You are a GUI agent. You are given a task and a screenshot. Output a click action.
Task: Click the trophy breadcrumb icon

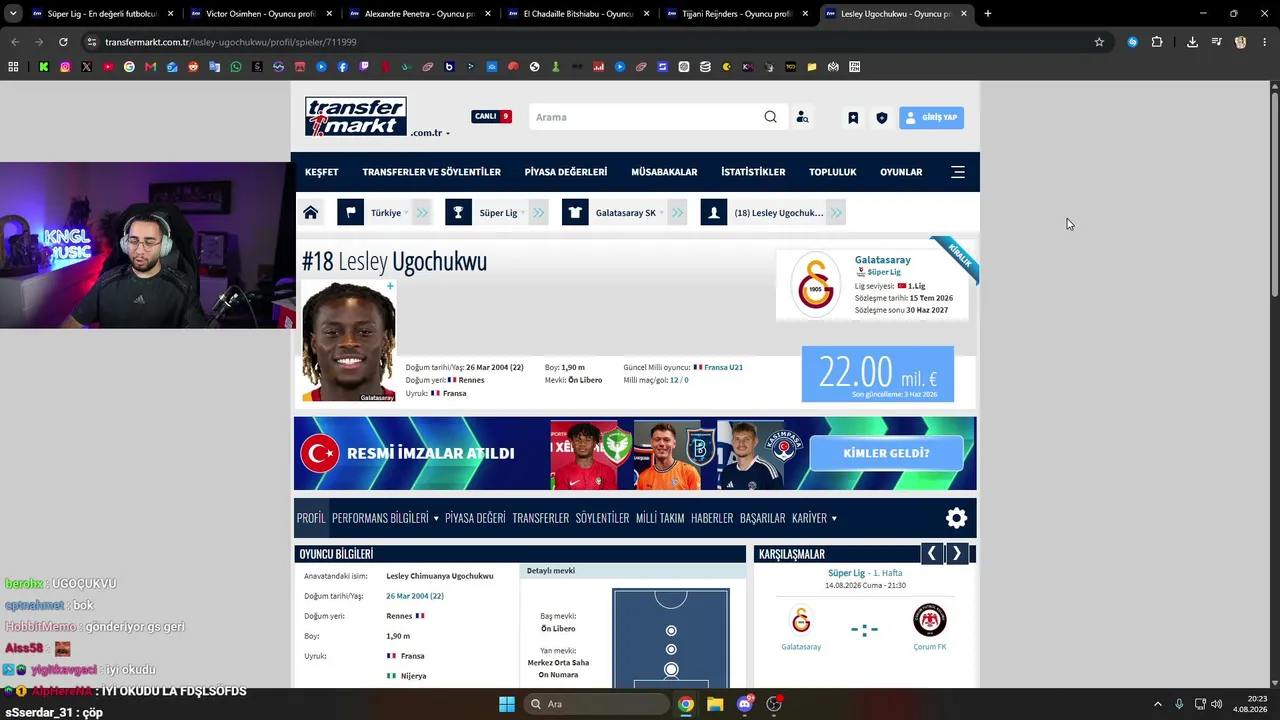[x=458, y=213]
